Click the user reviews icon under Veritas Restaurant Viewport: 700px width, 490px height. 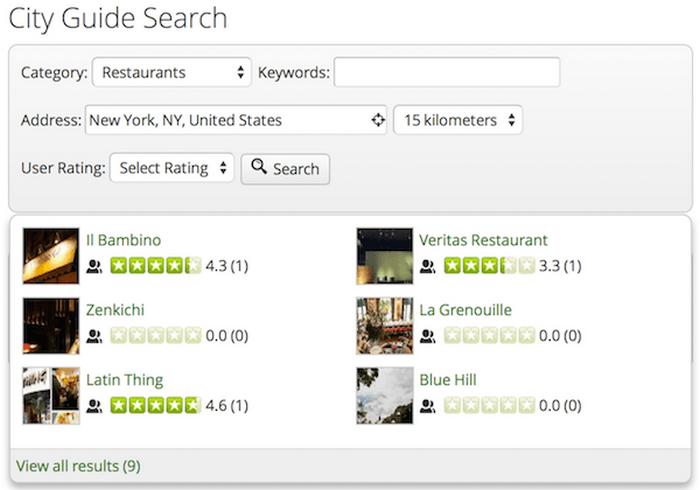pos(427,266)
